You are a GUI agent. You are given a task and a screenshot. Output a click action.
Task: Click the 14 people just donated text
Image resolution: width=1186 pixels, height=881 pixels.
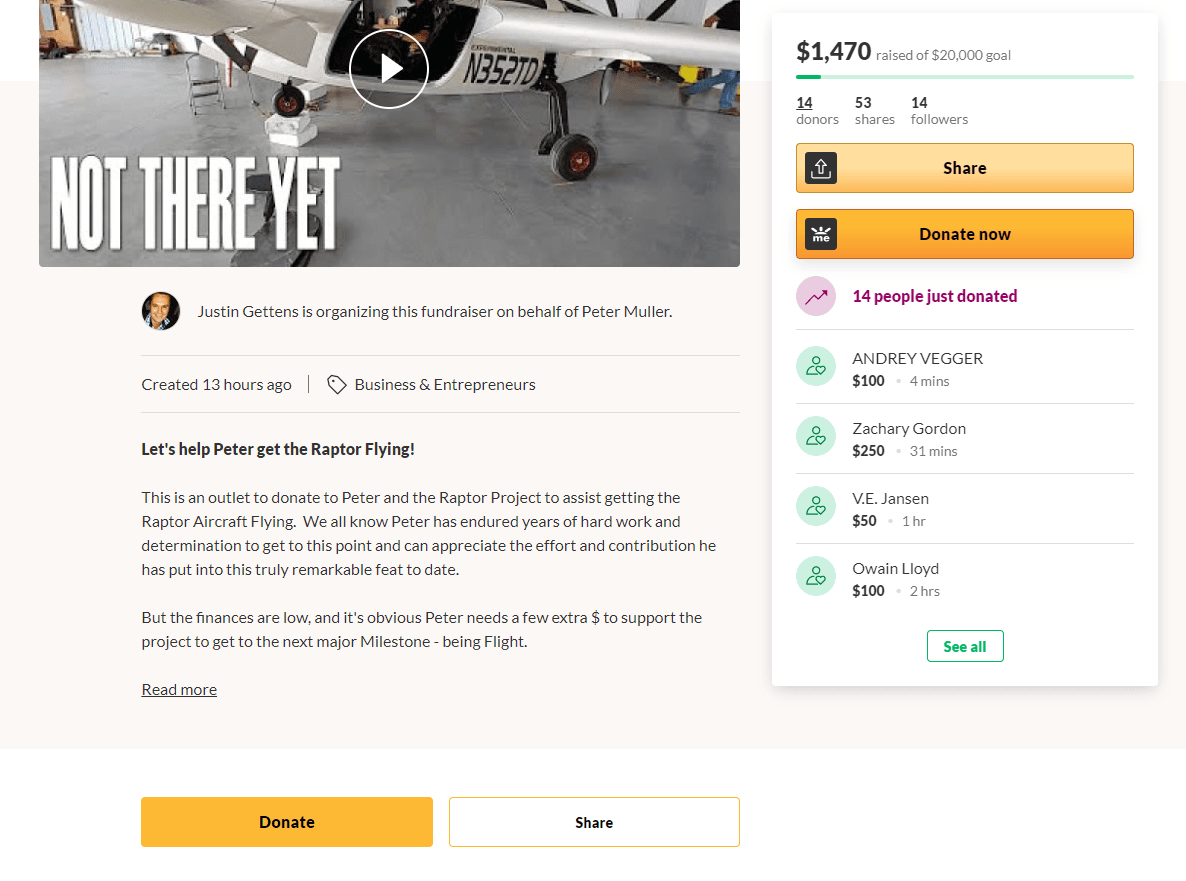(935, 296)
